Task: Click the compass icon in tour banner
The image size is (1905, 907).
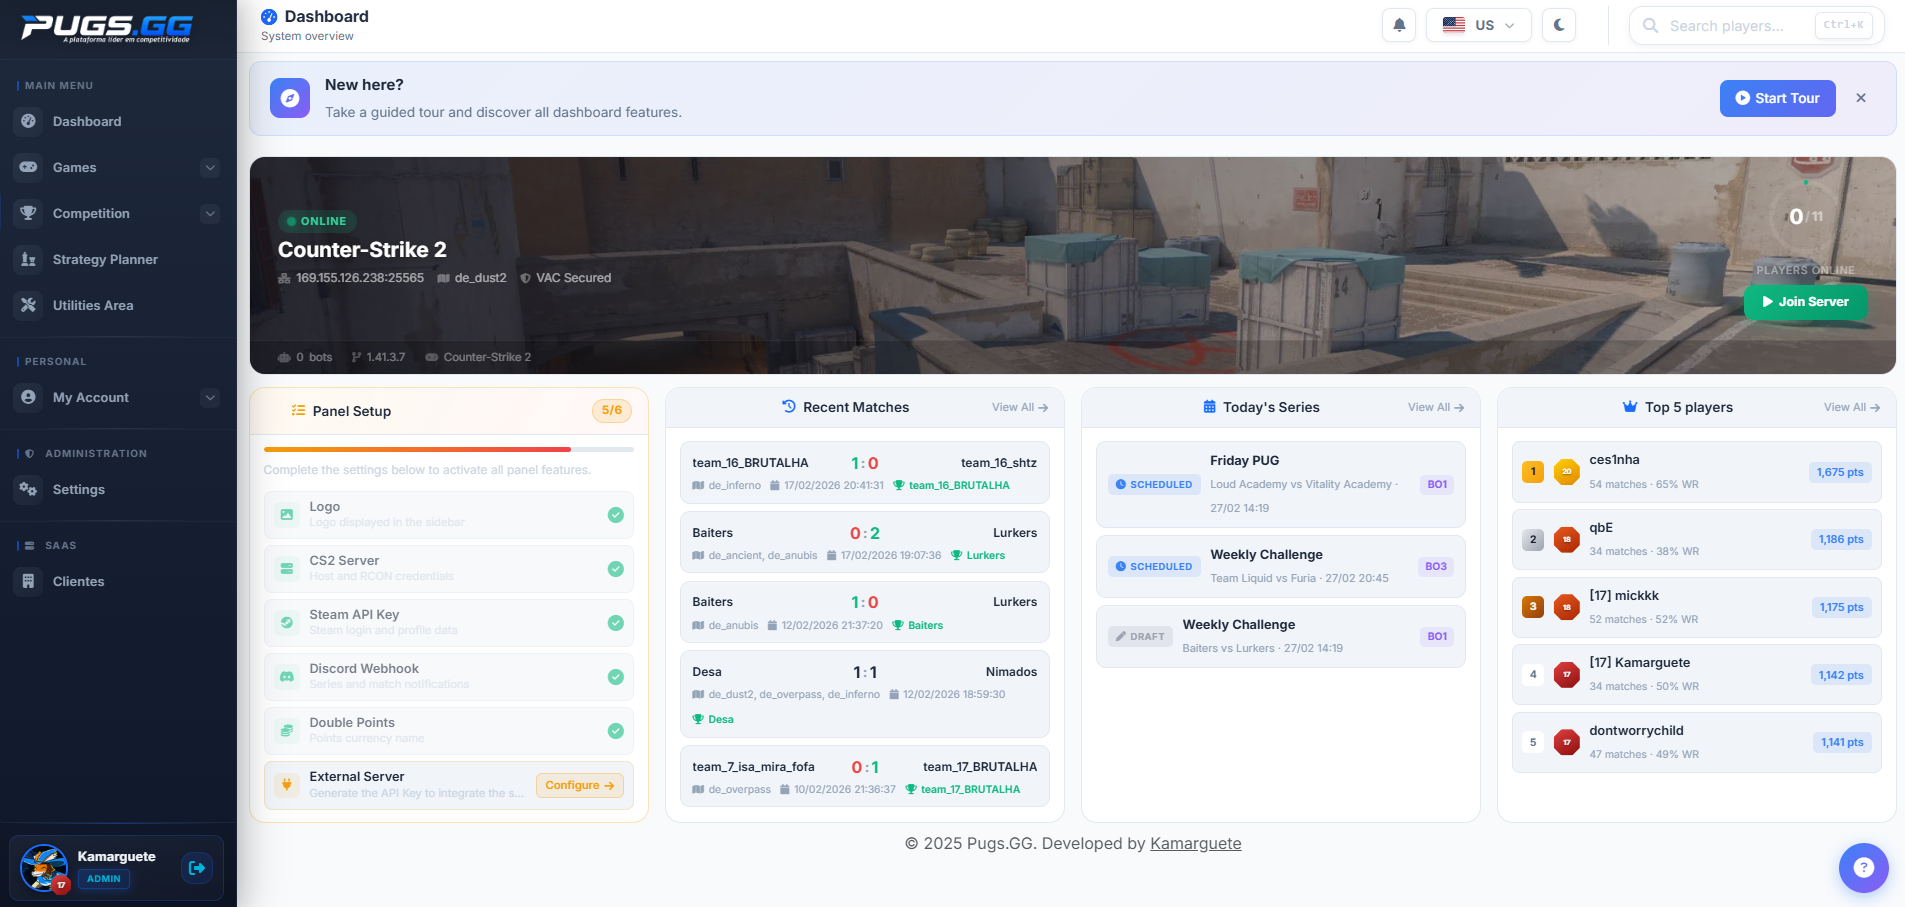Action: click(290, 98)
